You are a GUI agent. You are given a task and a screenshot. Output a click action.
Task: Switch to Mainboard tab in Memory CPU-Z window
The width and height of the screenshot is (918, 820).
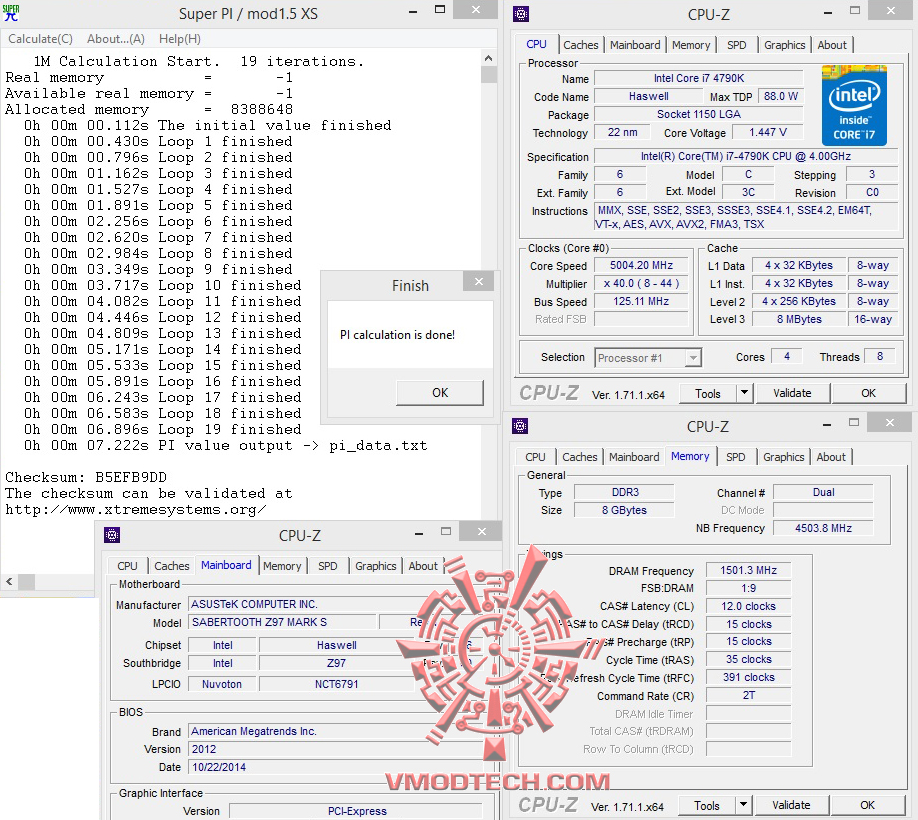click(633, 457)
